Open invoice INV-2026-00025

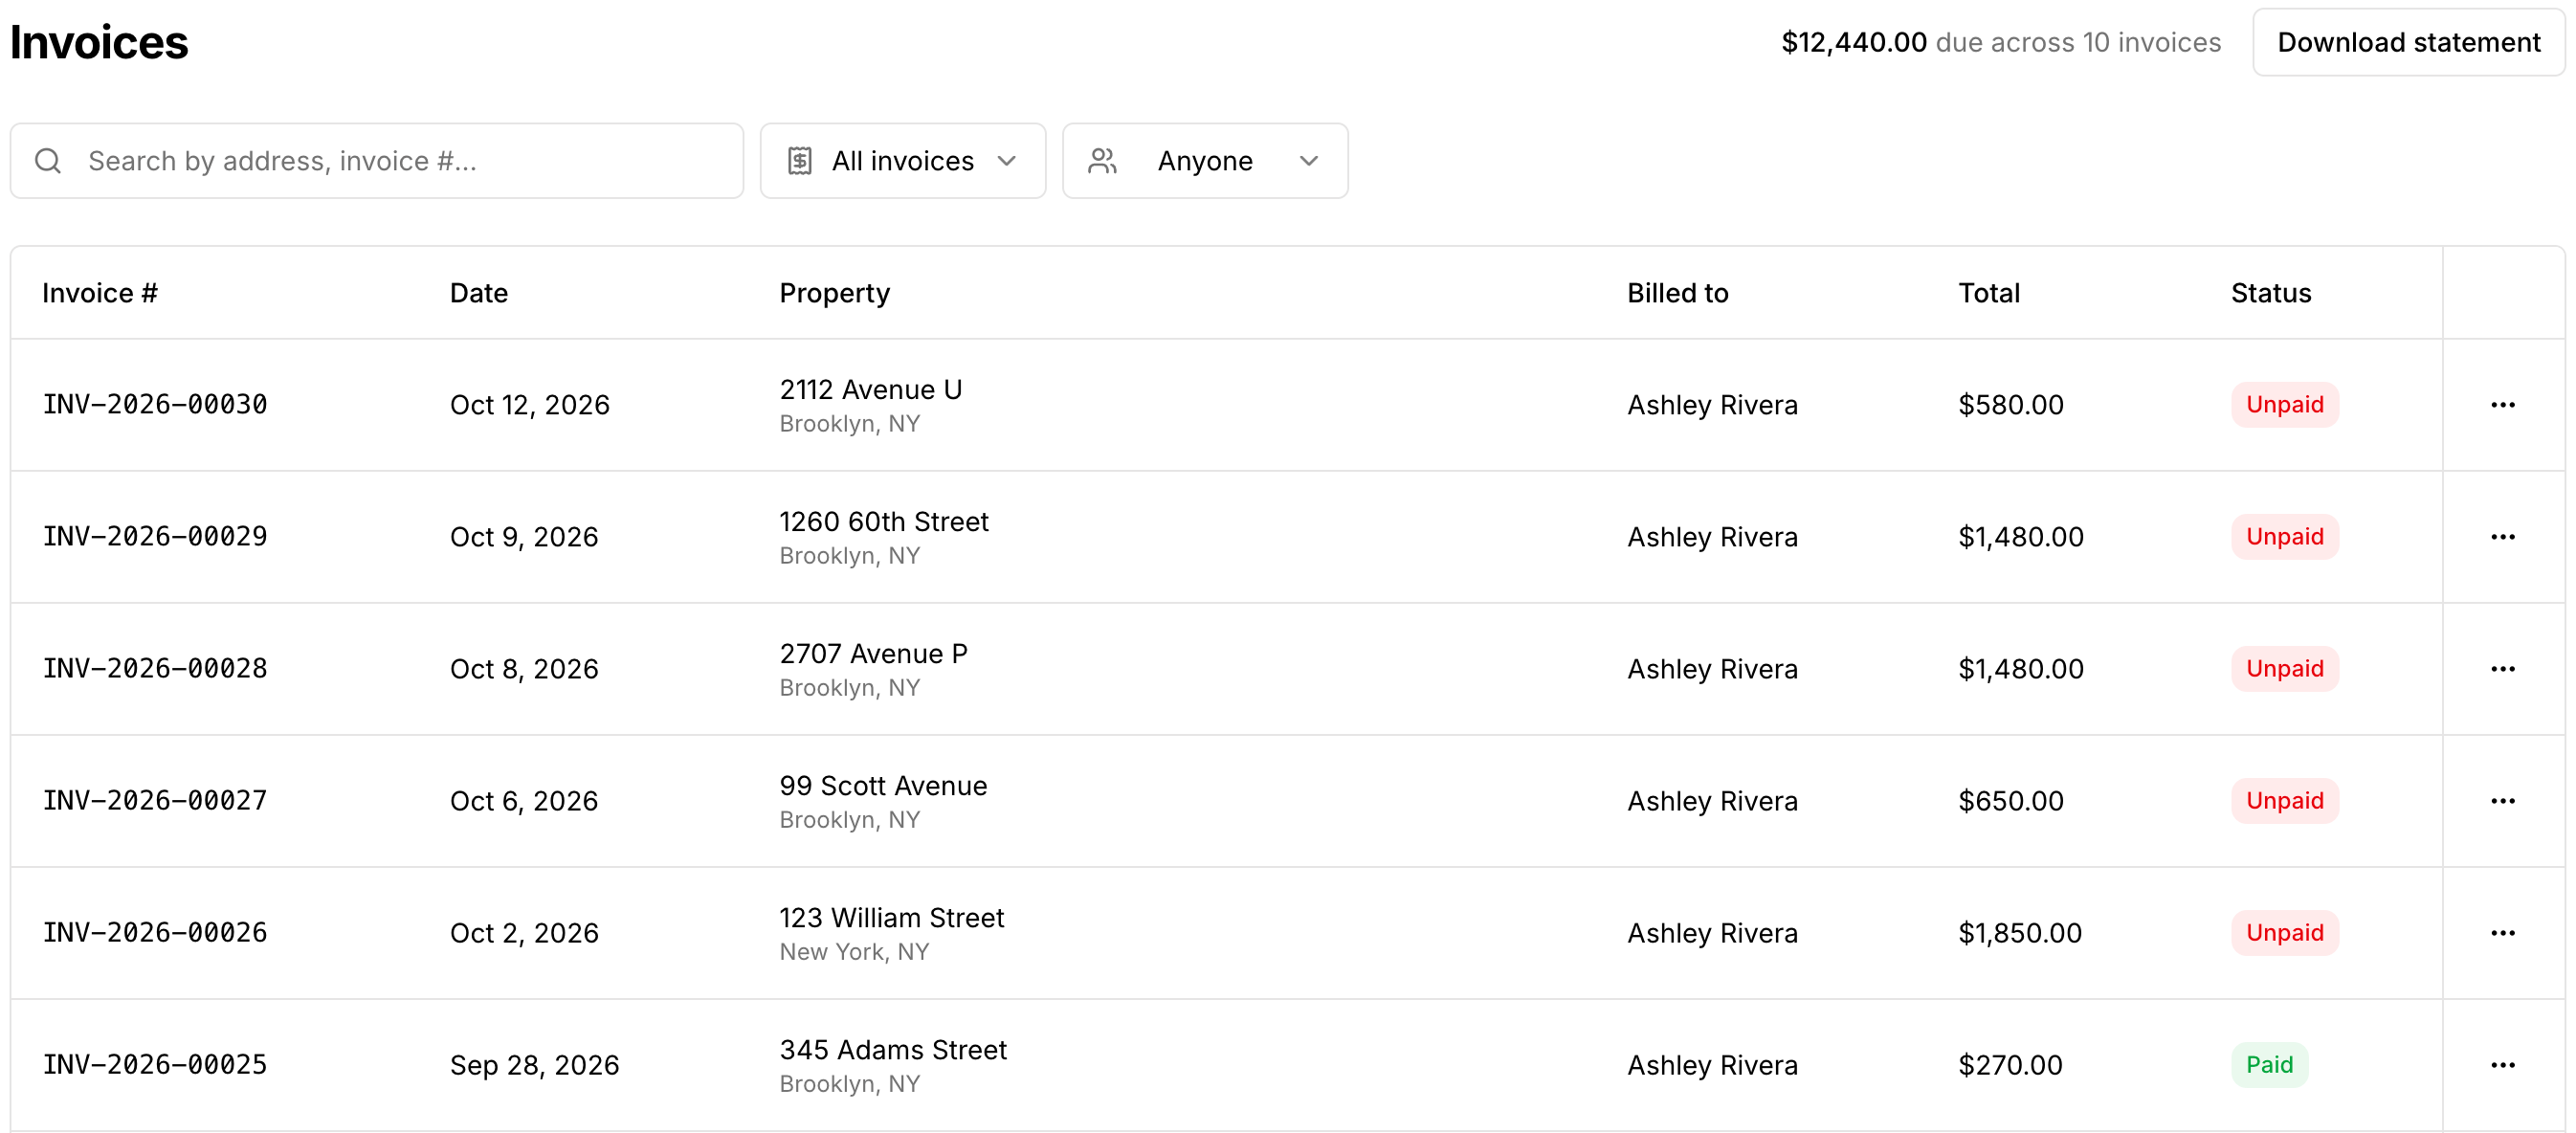click(x=155, y=1065)
